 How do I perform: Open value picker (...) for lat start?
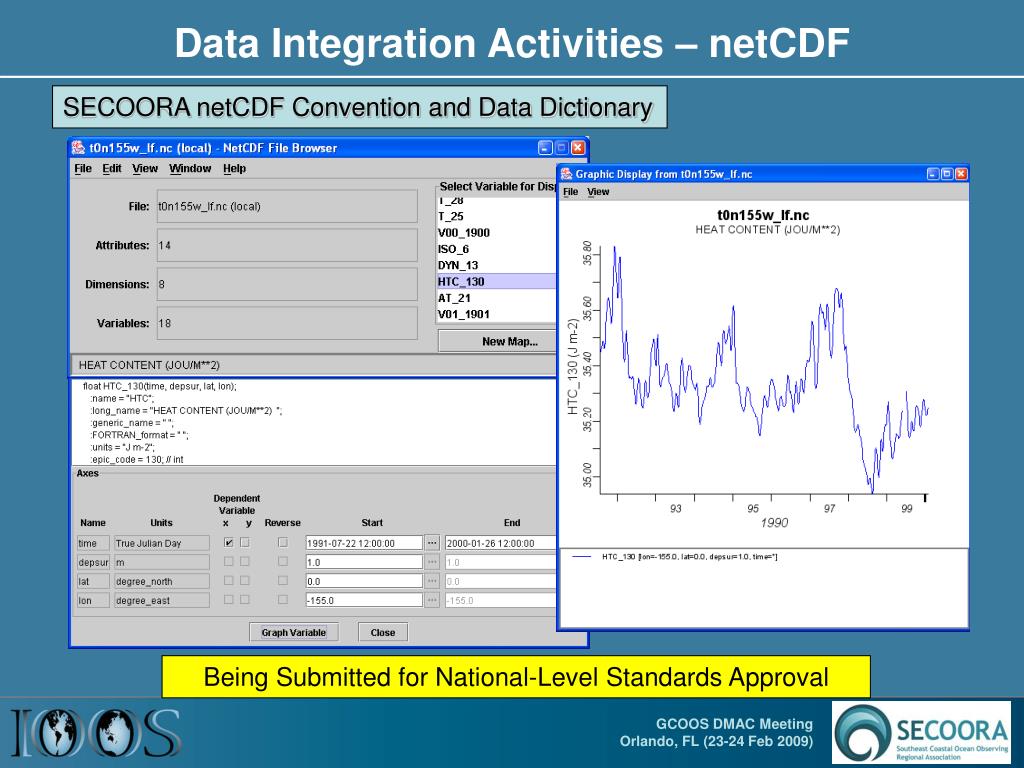click(432, 581)
